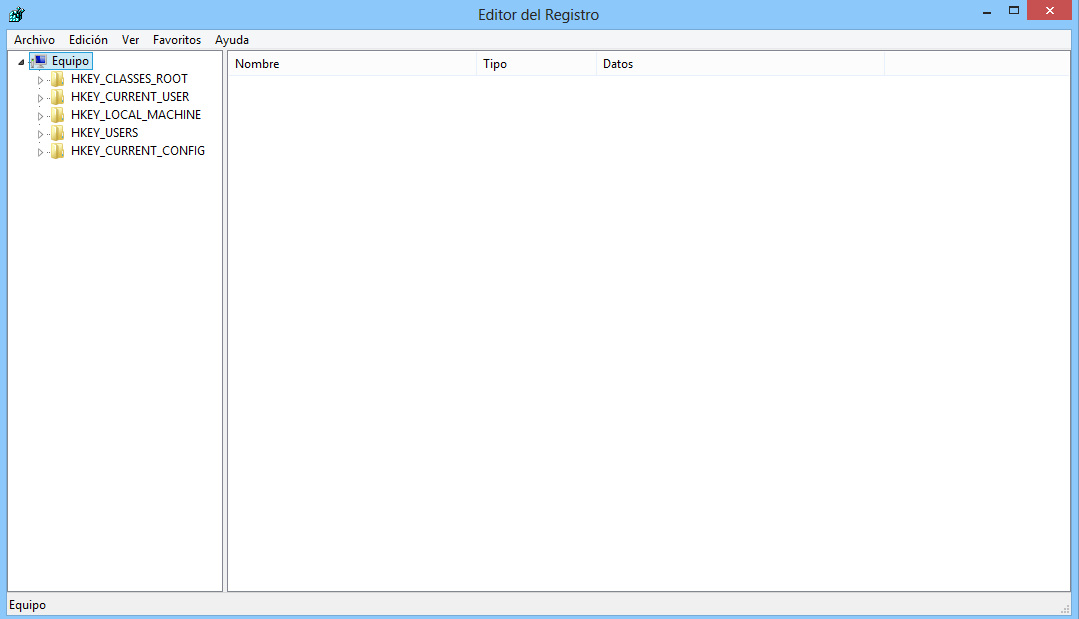This screenshot has height=619, width=1079.
Task: Maximize the Editor del Registro window
Action: click(x=1014, y=10)
